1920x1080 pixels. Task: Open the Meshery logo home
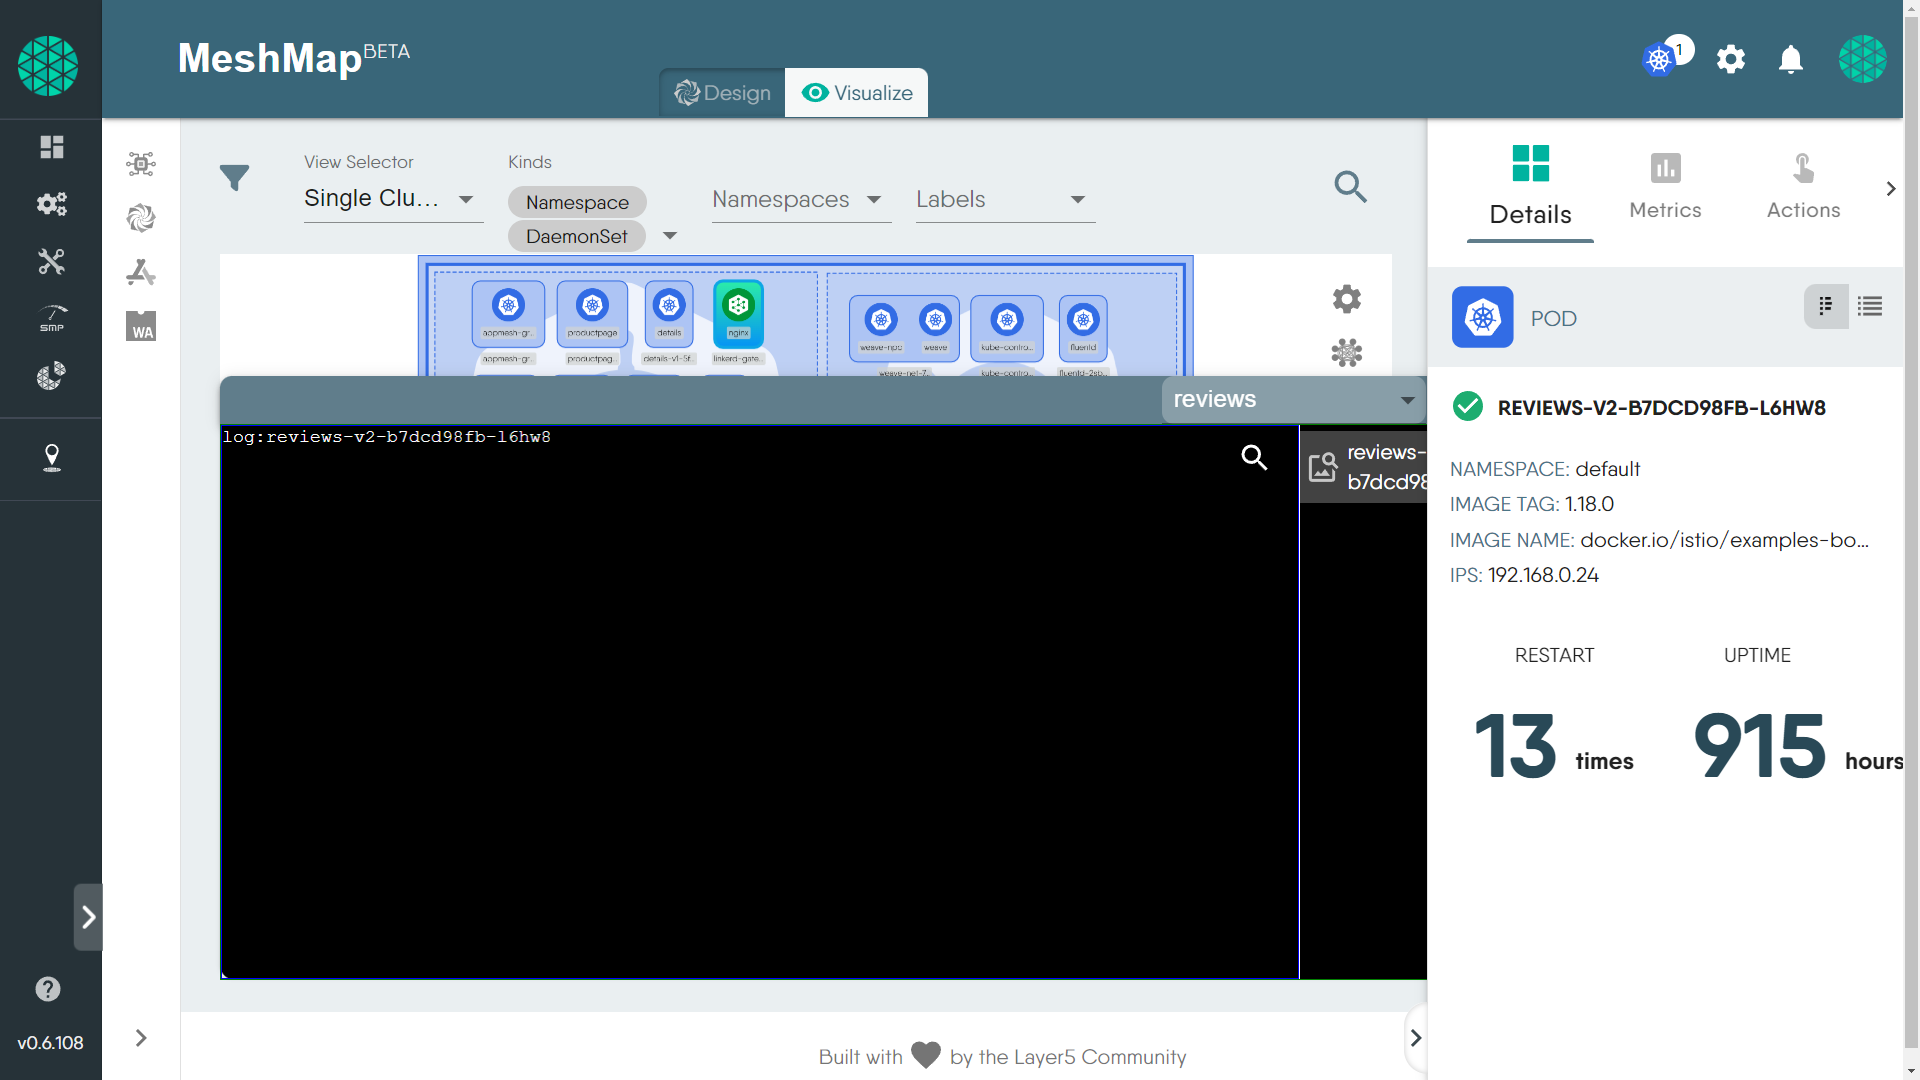click(48, 66)
